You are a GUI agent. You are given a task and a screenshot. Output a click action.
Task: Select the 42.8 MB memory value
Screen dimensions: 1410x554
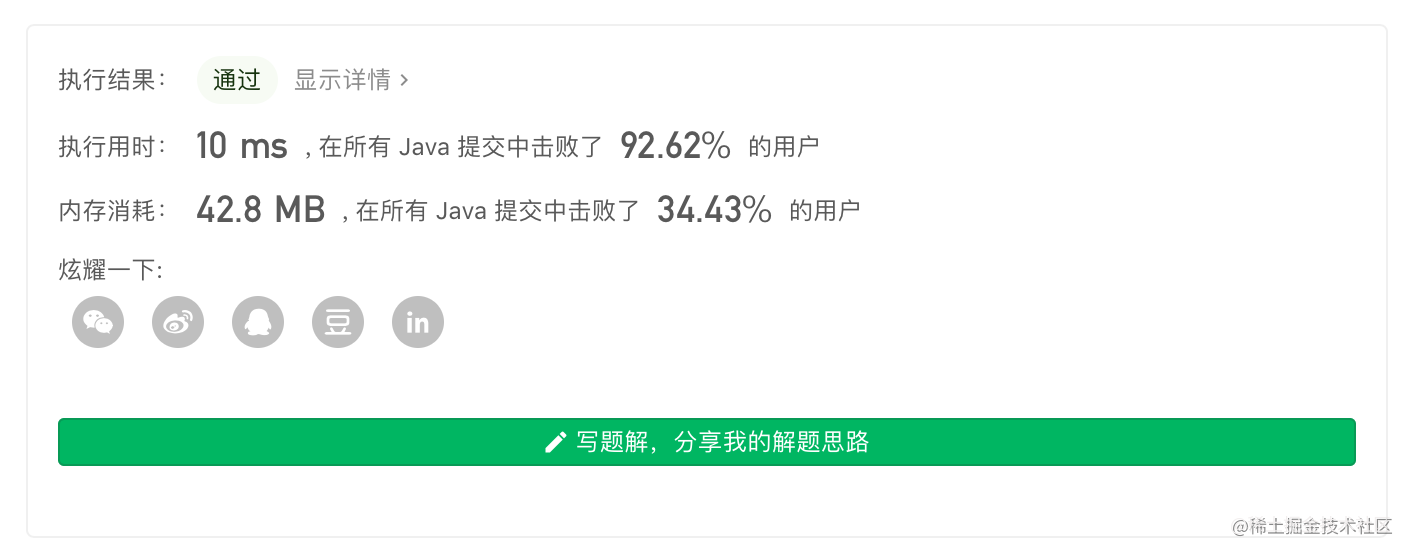tap(261, 210)
